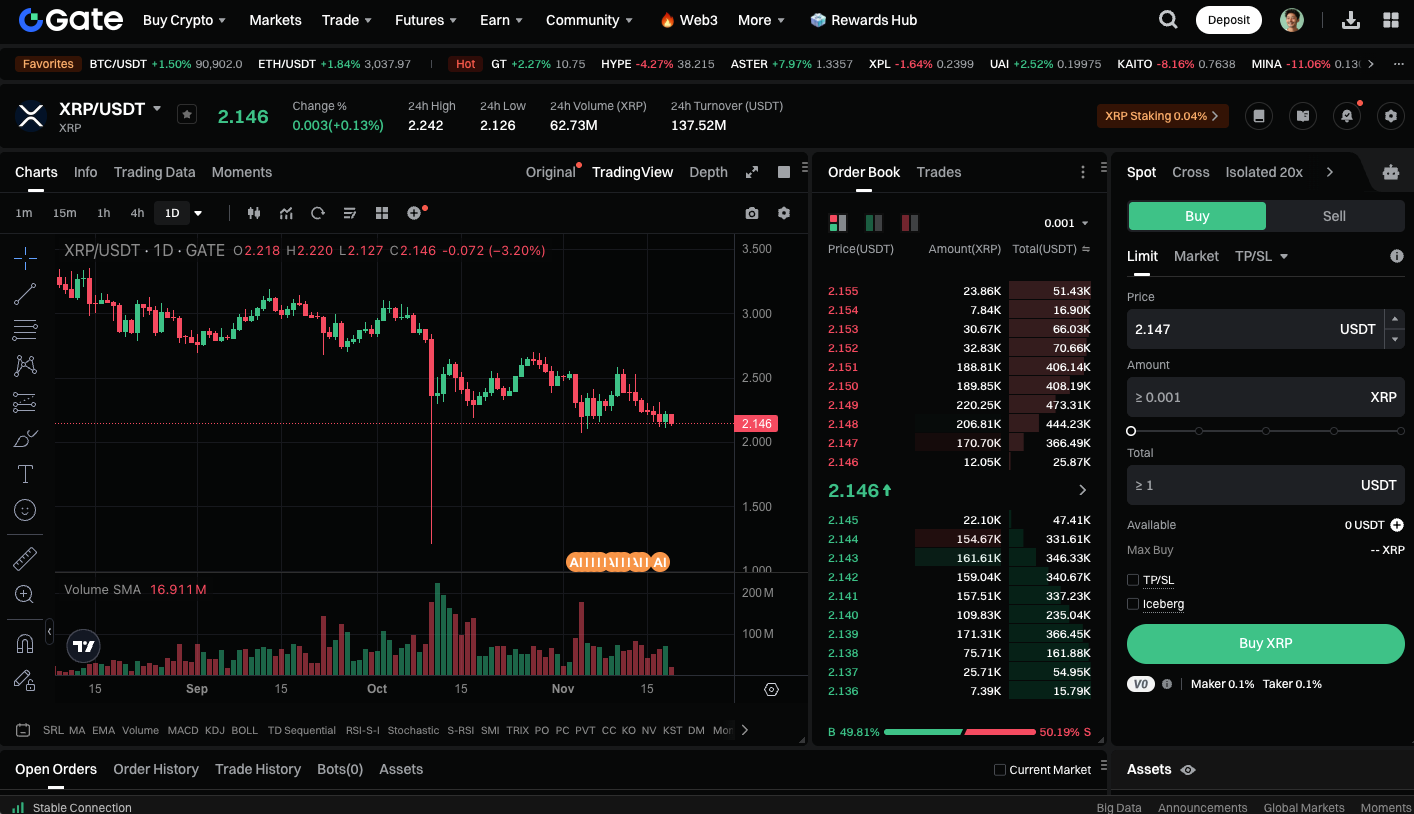Image resolution: width=1414 pixels, height=814 pixels.
Task: Open the 0.001 price precision dropdown
Action: [1066, 223]
